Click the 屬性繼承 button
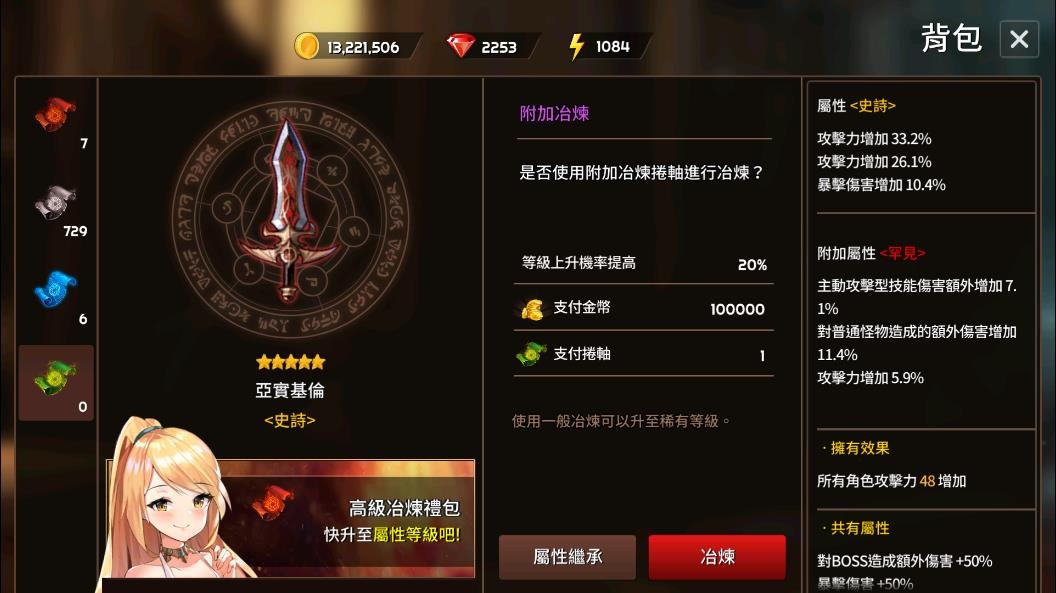The width and height of the screenshot is (1056, 593). coord(567,557)
